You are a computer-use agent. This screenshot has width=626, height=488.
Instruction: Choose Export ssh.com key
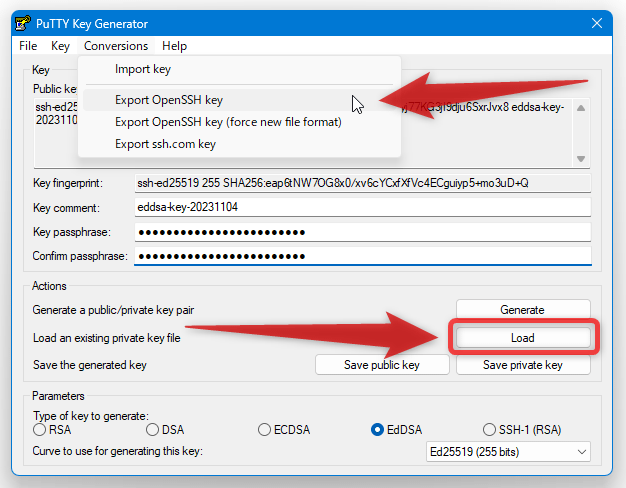pos(239,144)
